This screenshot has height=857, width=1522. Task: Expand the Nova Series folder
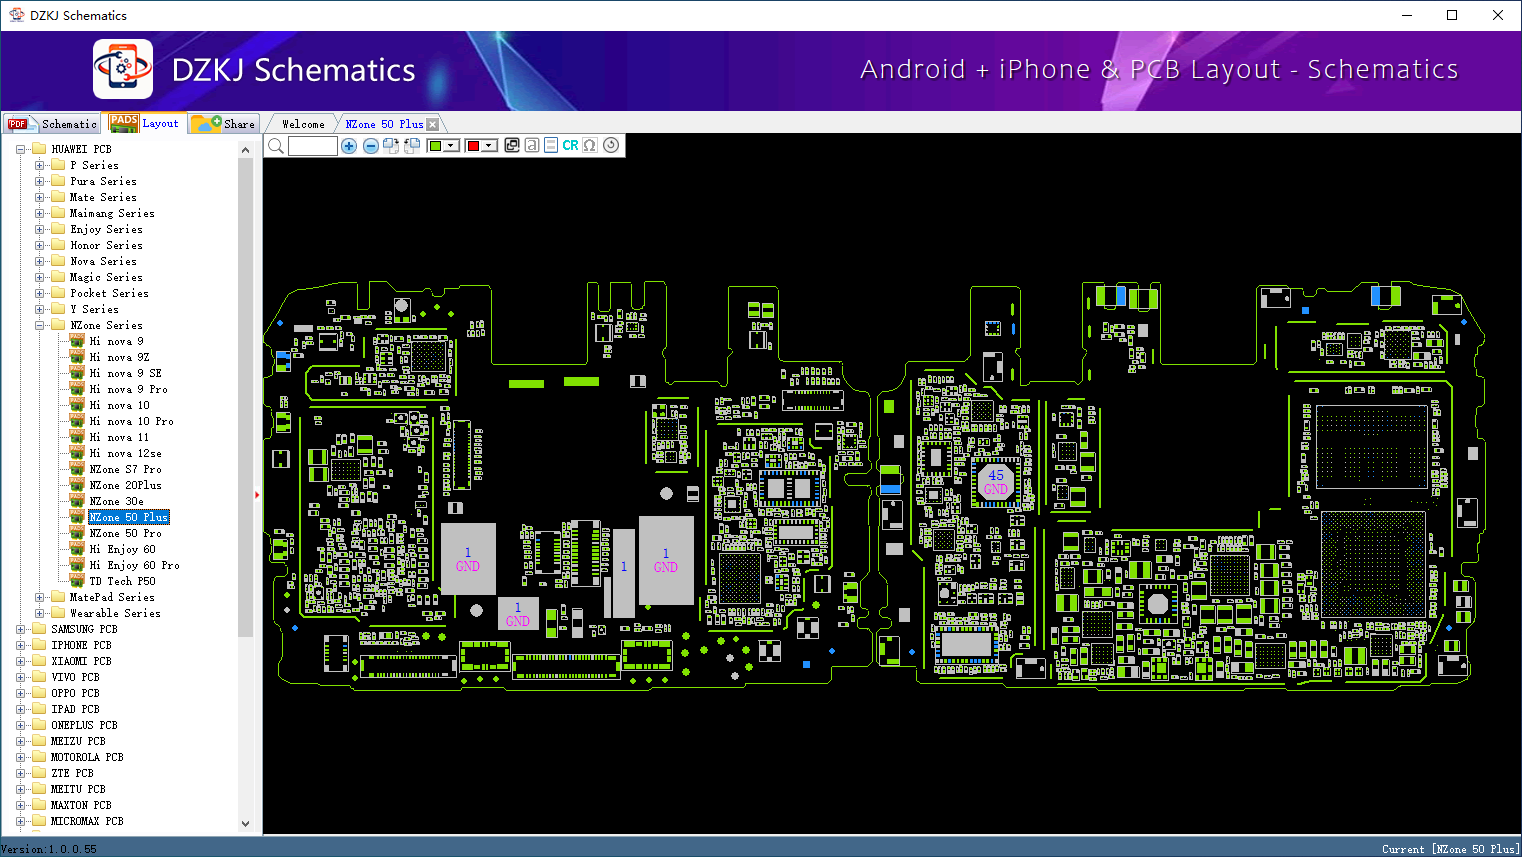tap(40, 261)
